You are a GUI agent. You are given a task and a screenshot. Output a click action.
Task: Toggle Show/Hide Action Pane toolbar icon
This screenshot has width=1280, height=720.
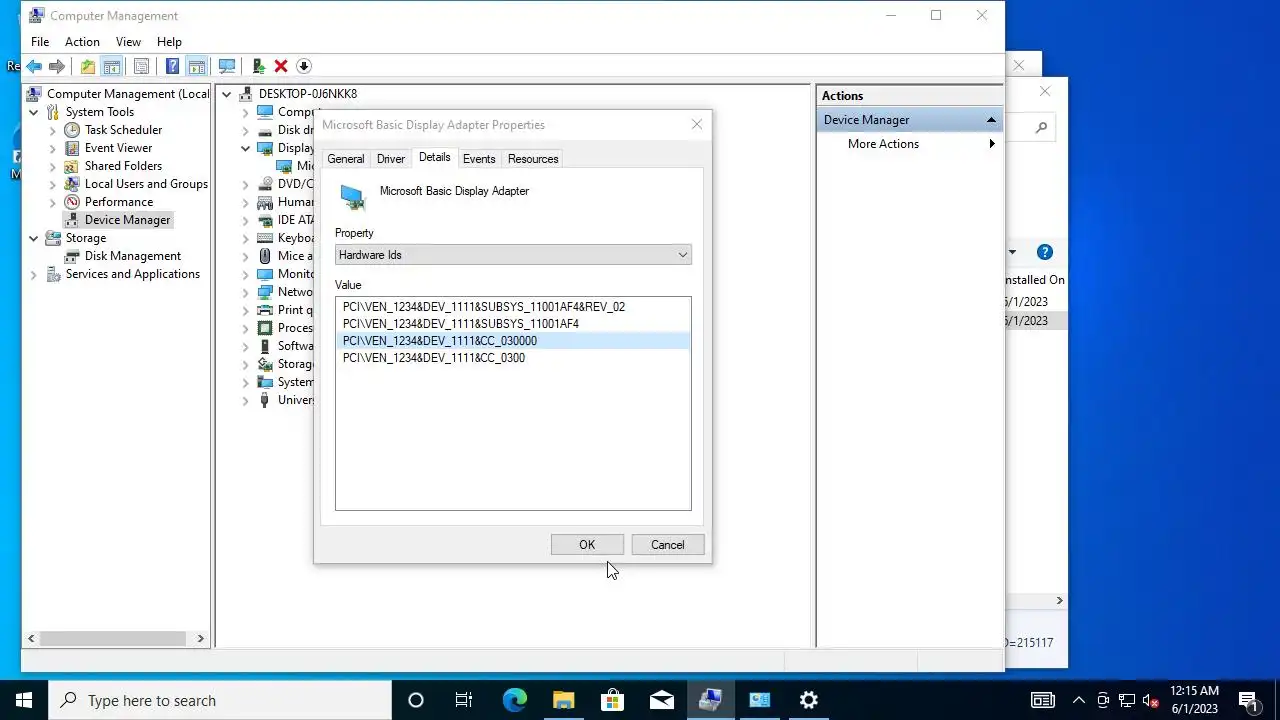pyautogui.click(x=196, y=66)
